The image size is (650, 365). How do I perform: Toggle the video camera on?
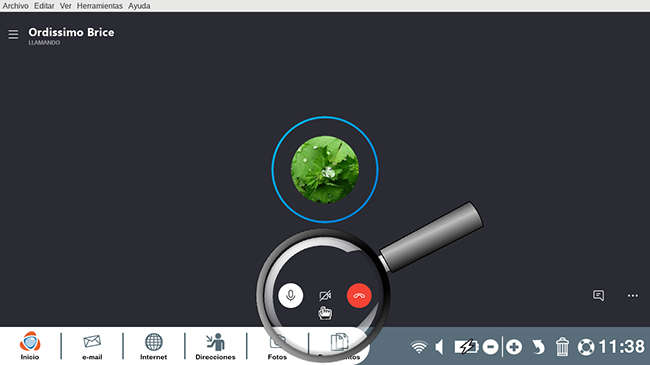[x=325, y=295]
